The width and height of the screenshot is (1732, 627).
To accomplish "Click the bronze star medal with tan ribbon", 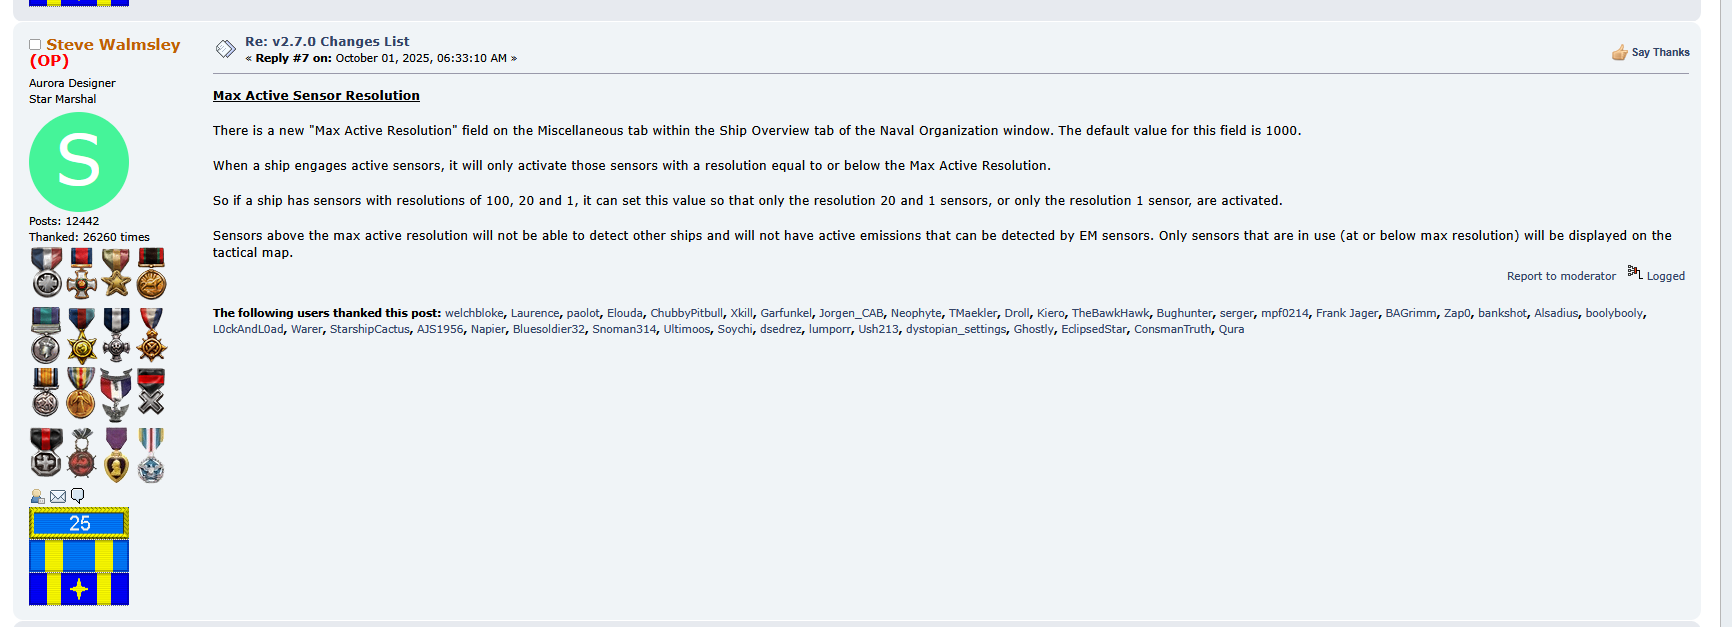I will click(x=116, y=273).
